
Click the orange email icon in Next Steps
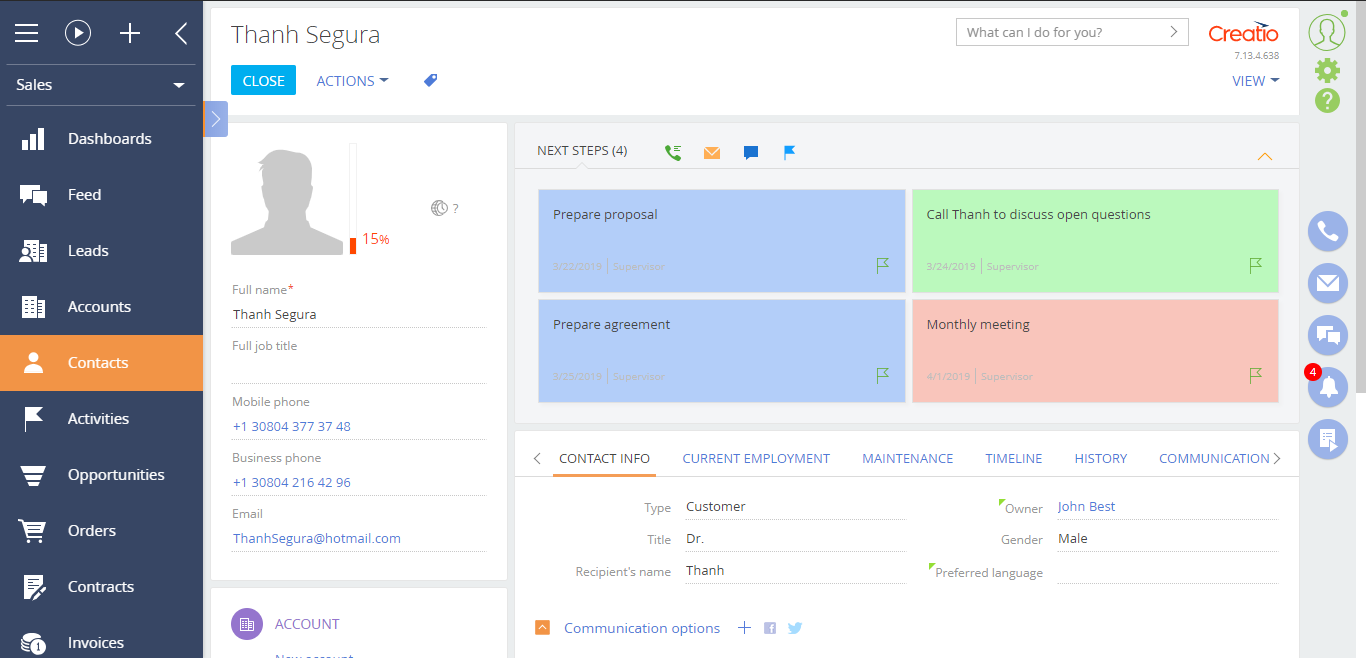[x=711, y=153]
